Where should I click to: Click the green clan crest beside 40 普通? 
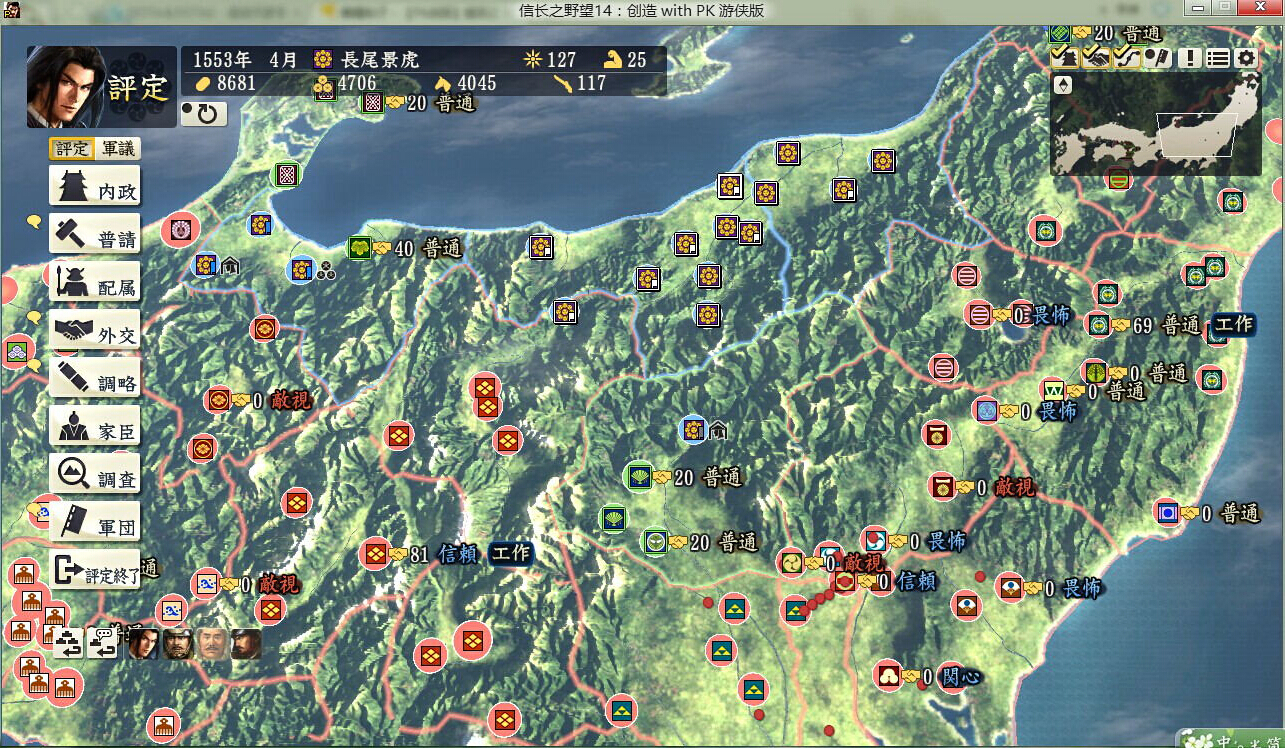360,247
